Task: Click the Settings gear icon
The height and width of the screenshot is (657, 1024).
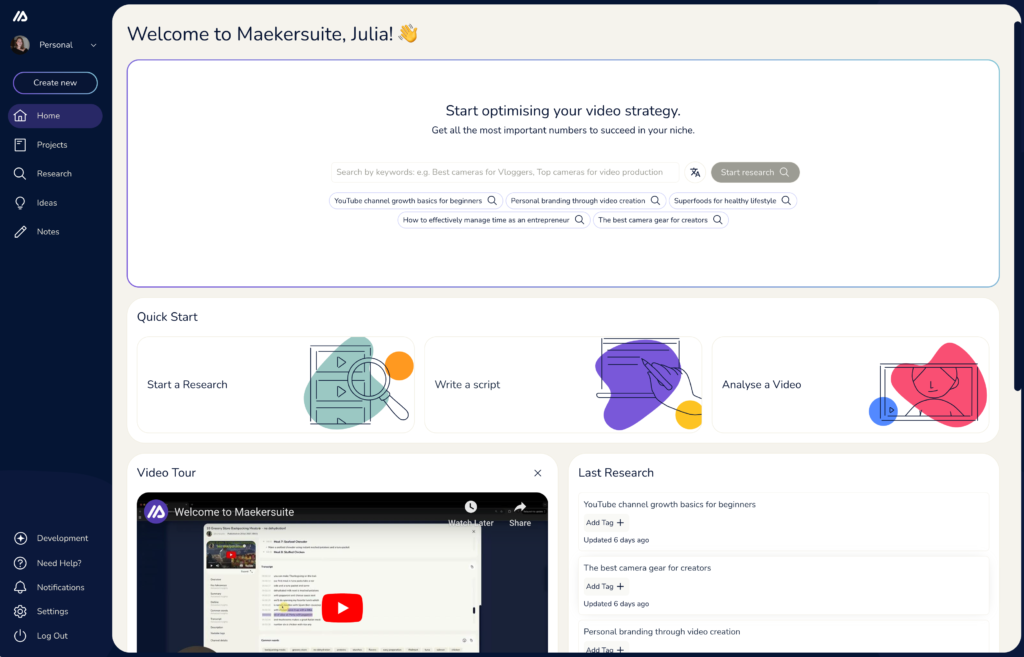Action: [20, 611]
